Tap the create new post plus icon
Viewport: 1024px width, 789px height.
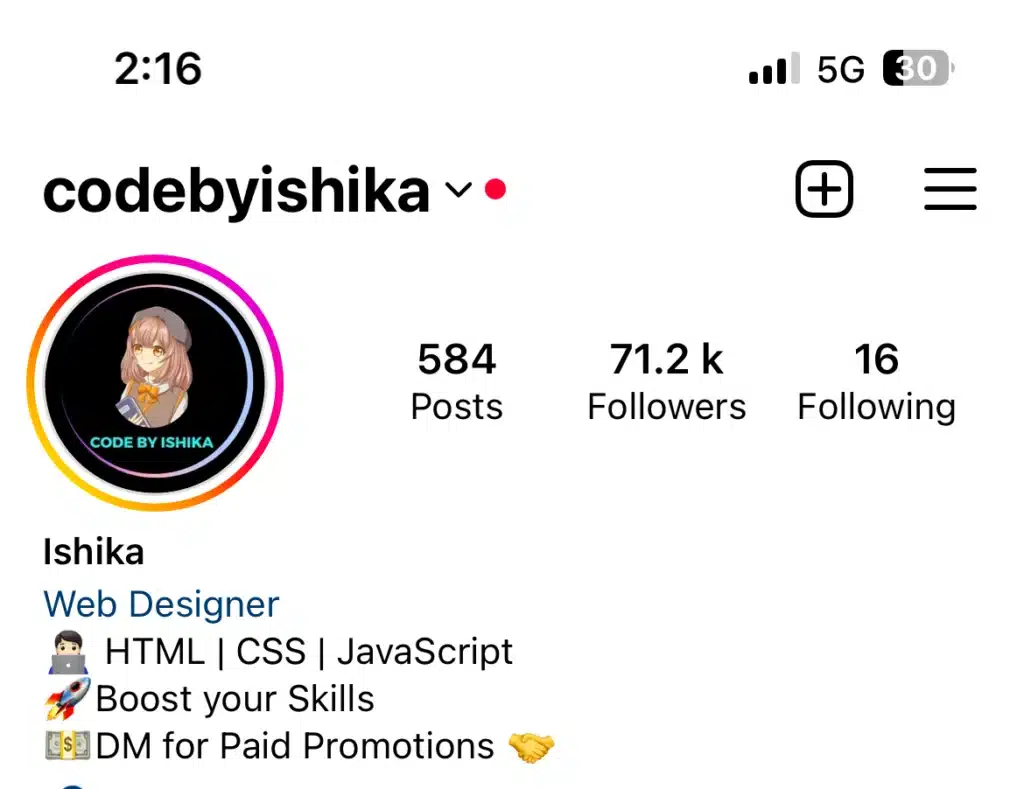(x=824, y=189)
